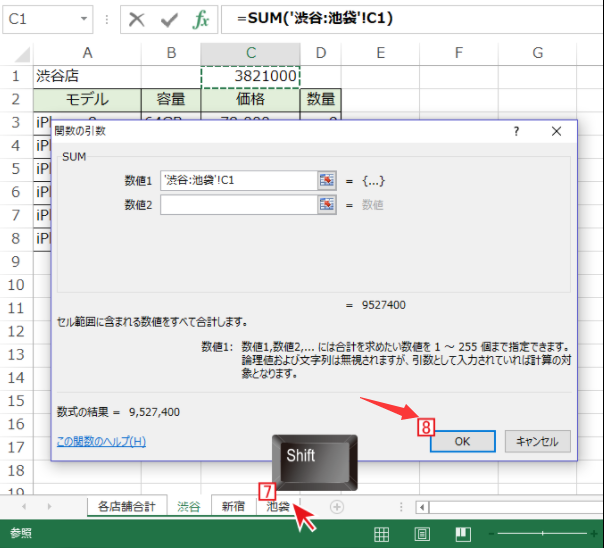Zoom in with the plus icon

click(x=594, y=534)
